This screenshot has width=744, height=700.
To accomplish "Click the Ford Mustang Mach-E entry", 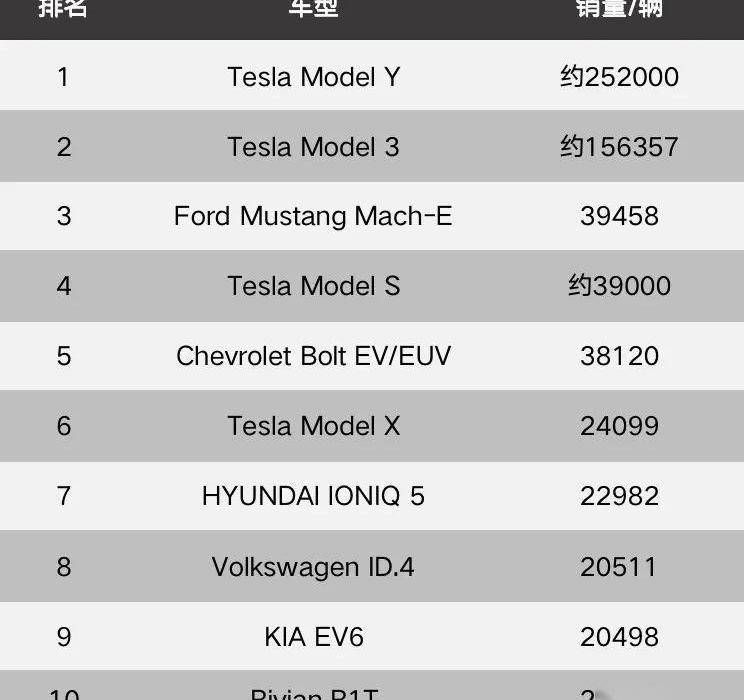I will coord(313,216).
